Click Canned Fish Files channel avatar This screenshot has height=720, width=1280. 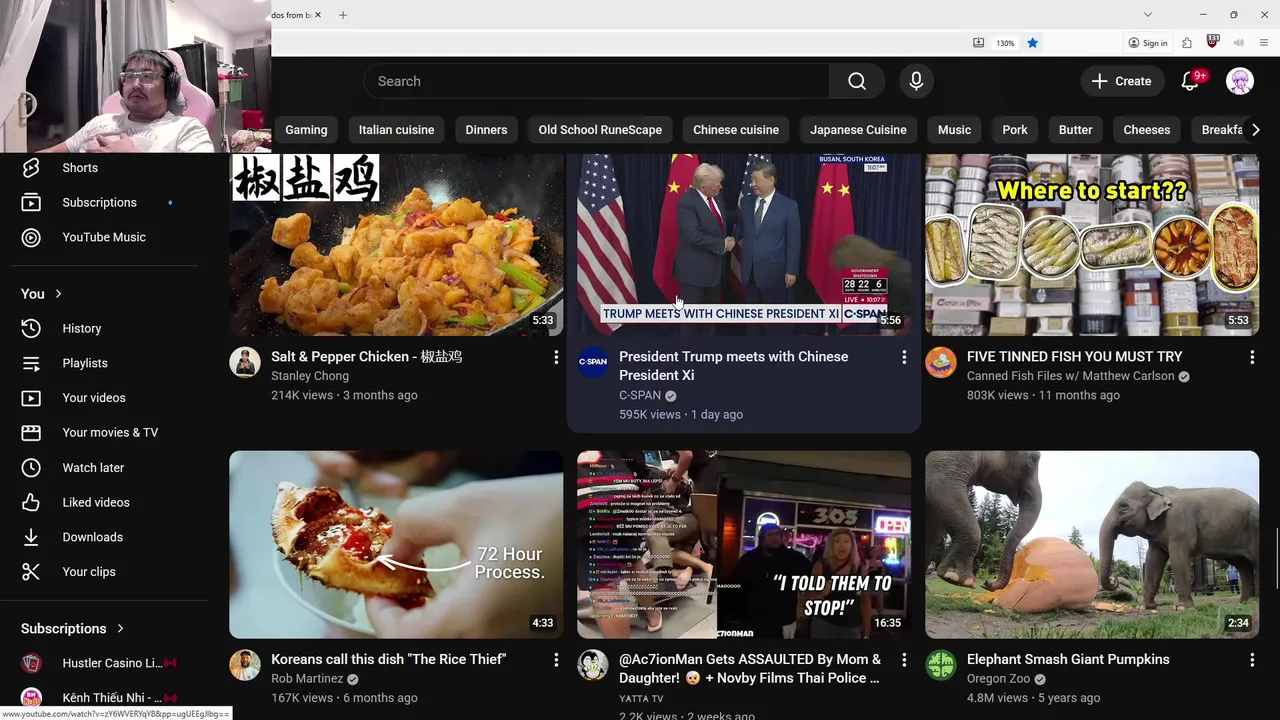(x=941, y=362)
